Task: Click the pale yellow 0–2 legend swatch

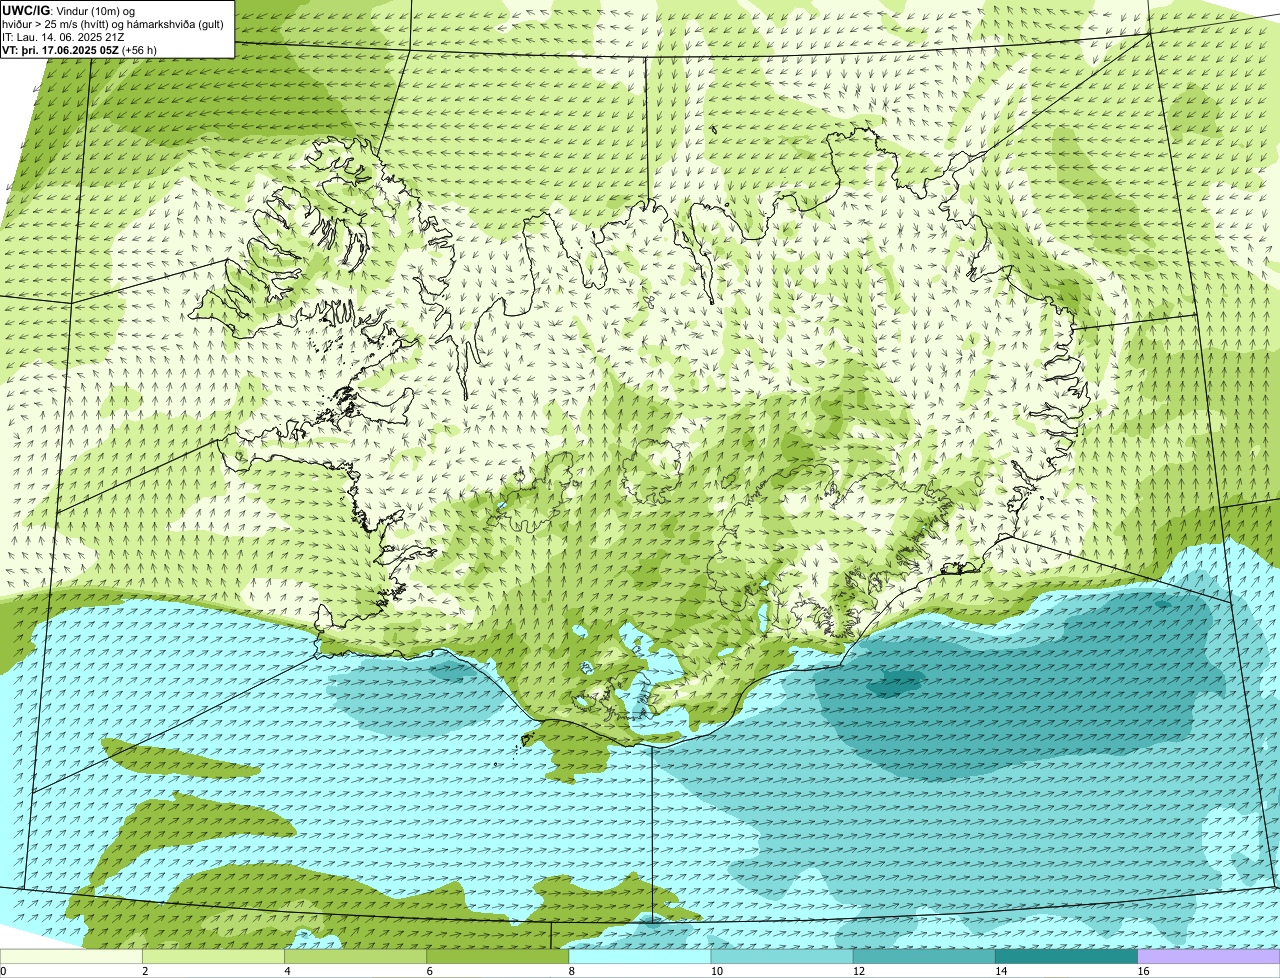Action: click(x=71, y=956)
